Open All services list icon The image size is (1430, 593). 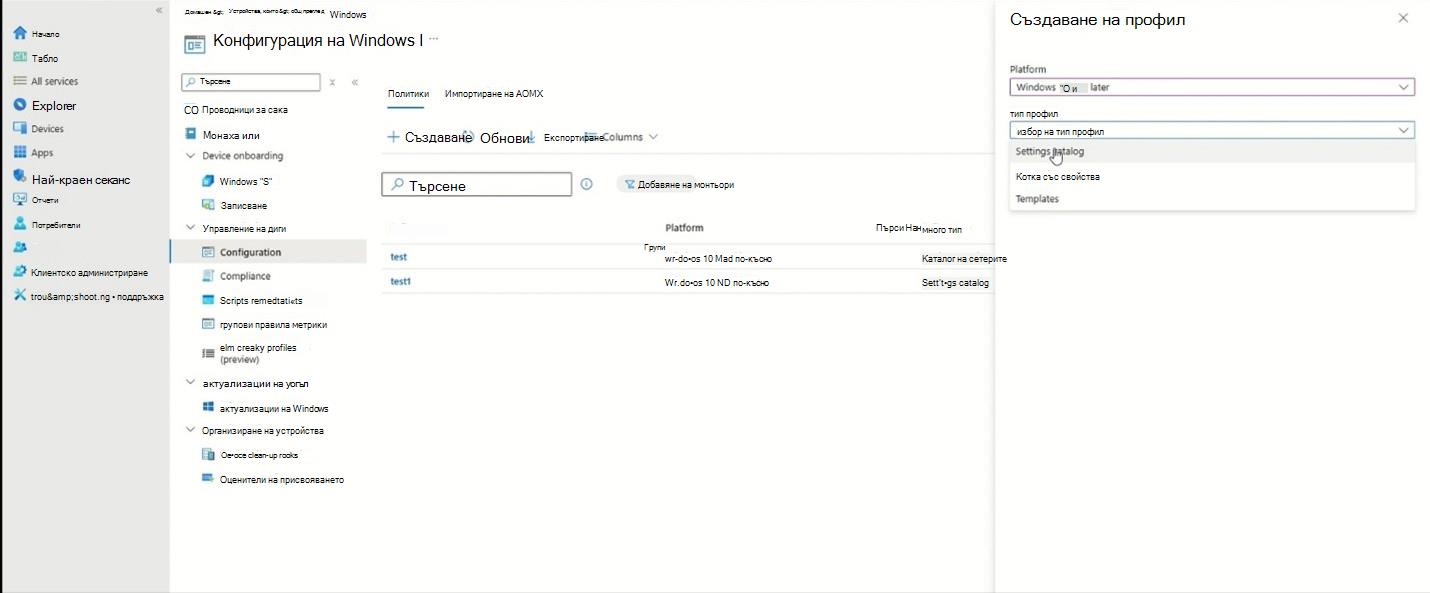coord(19,81)
